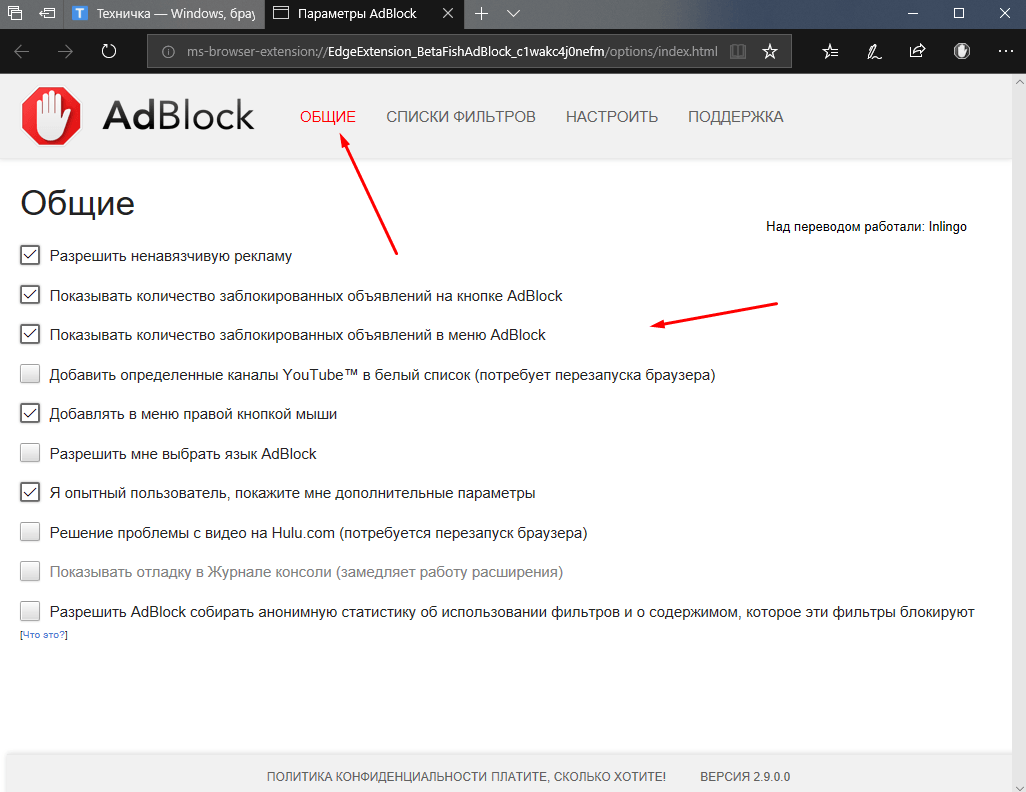Uncheck Разрешить ненавязчивую рекламу
The image size is (1026, 792).
click(30, 255)
